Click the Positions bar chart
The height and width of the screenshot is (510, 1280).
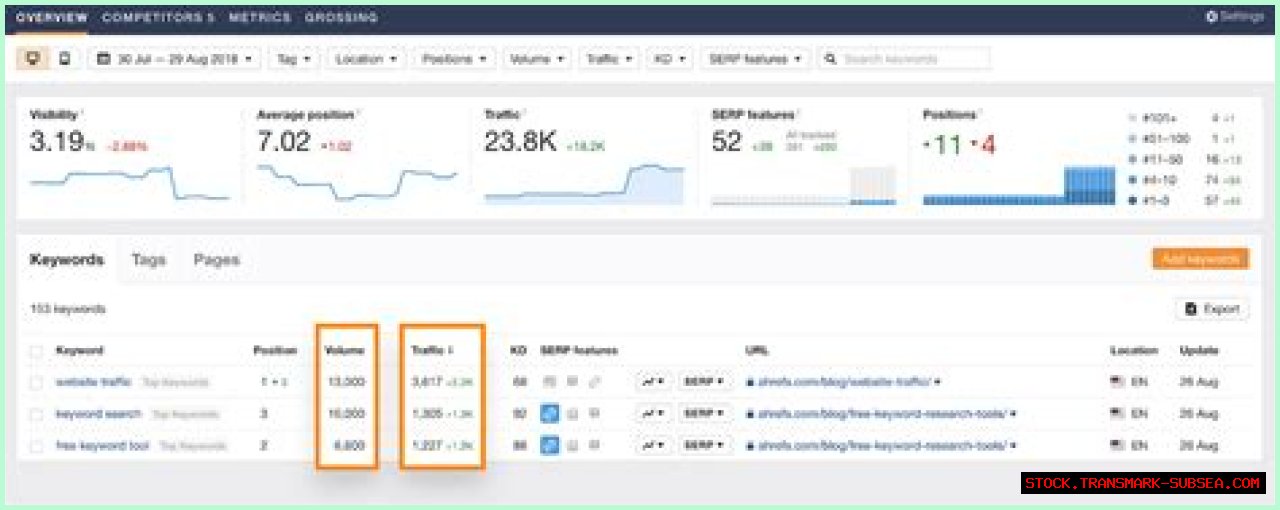(x=1019, y=185)
